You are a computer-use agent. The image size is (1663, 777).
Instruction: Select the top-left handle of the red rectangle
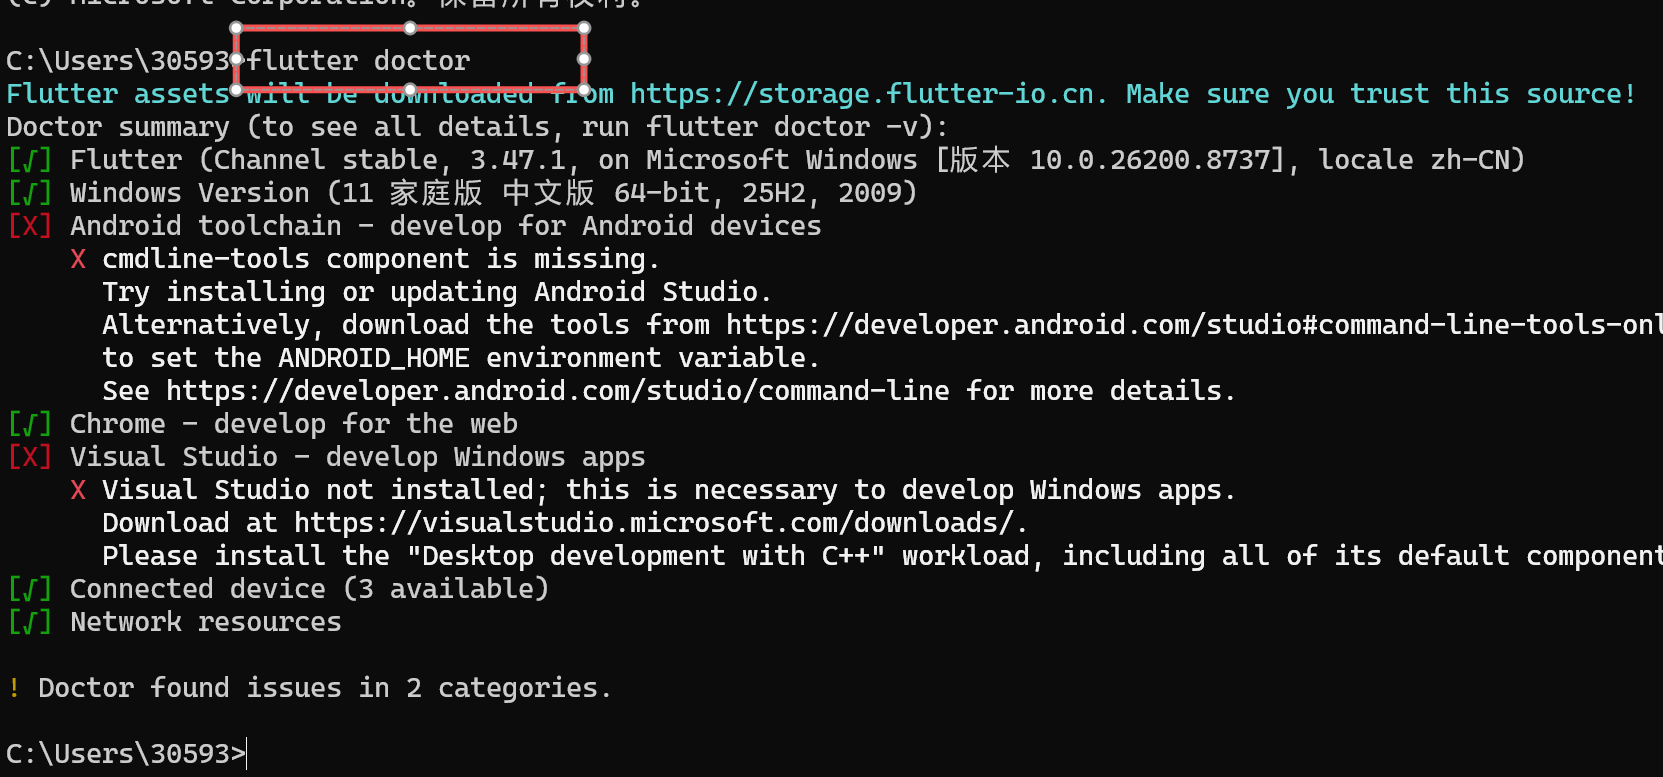tap(237, 28)
